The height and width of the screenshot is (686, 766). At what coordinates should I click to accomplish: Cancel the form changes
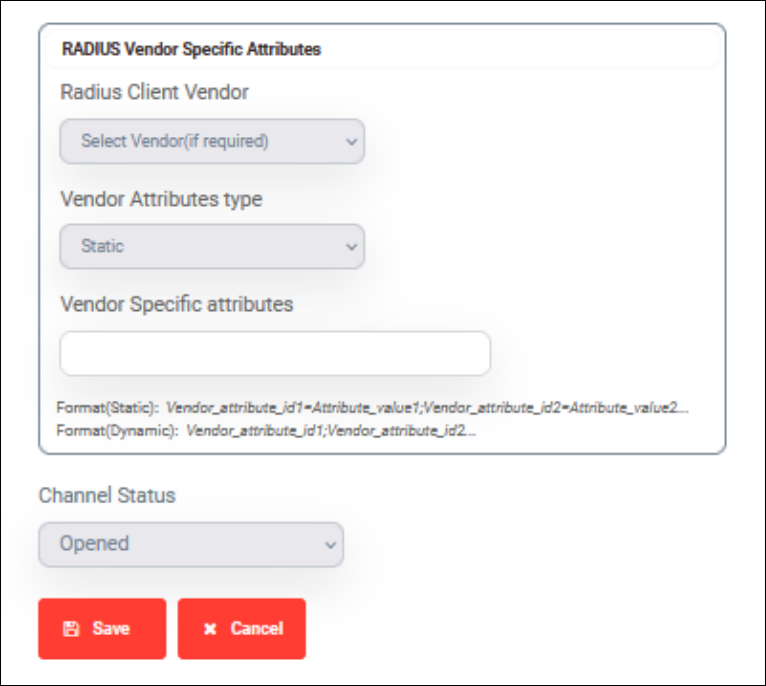(242, 629)
